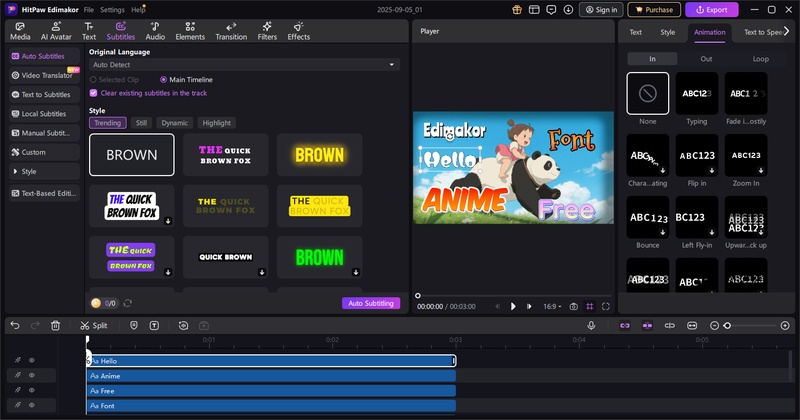
Task: Open the Elements tool tab
Action: coord(190,31)
